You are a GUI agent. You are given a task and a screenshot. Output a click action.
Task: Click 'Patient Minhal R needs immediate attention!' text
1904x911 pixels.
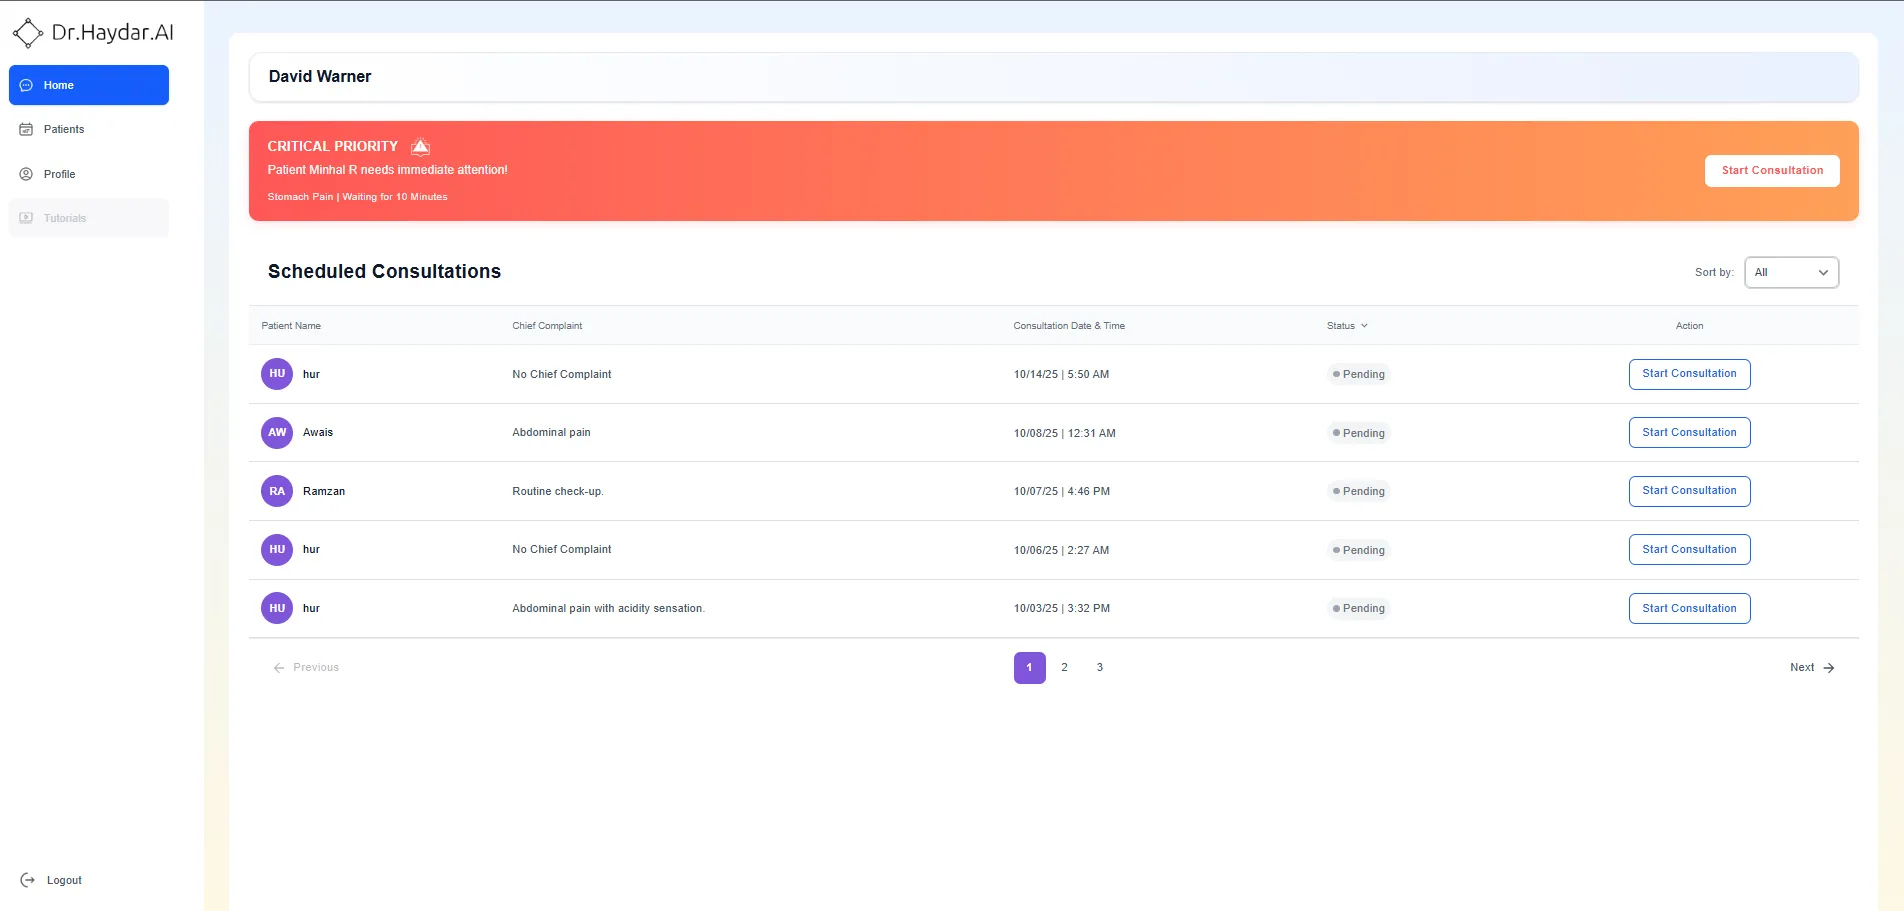click(387, 170)
